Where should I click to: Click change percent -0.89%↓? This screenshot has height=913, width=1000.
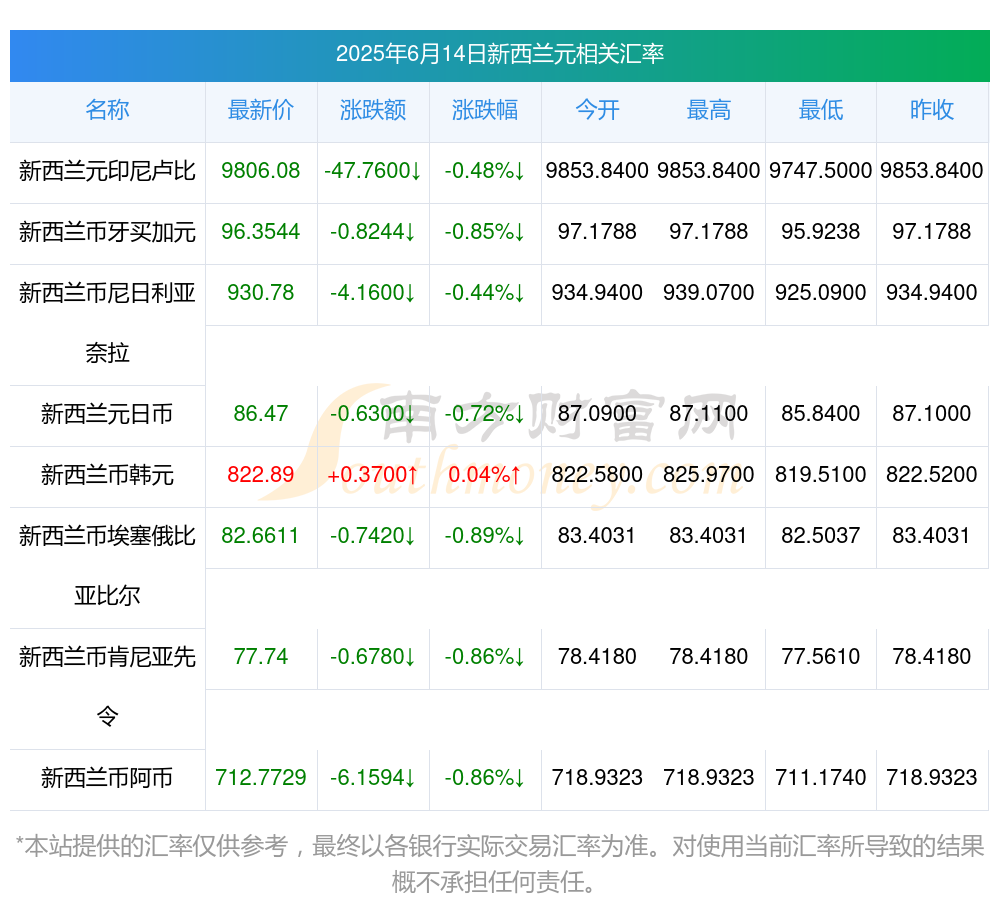point(485,536)
